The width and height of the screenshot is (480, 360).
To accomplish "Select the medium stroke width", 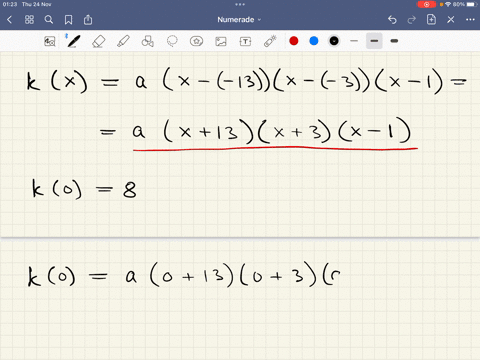I will pos(374,41).
